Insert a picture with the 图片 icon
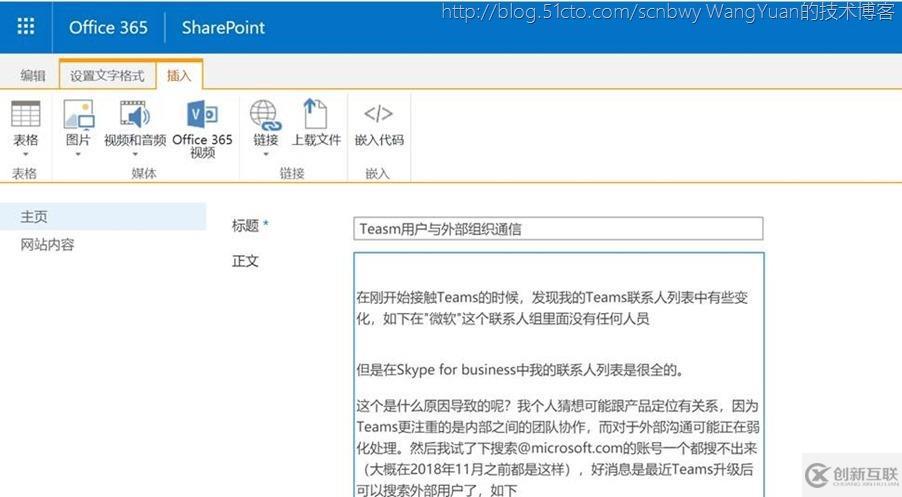 tap(78, 114)
